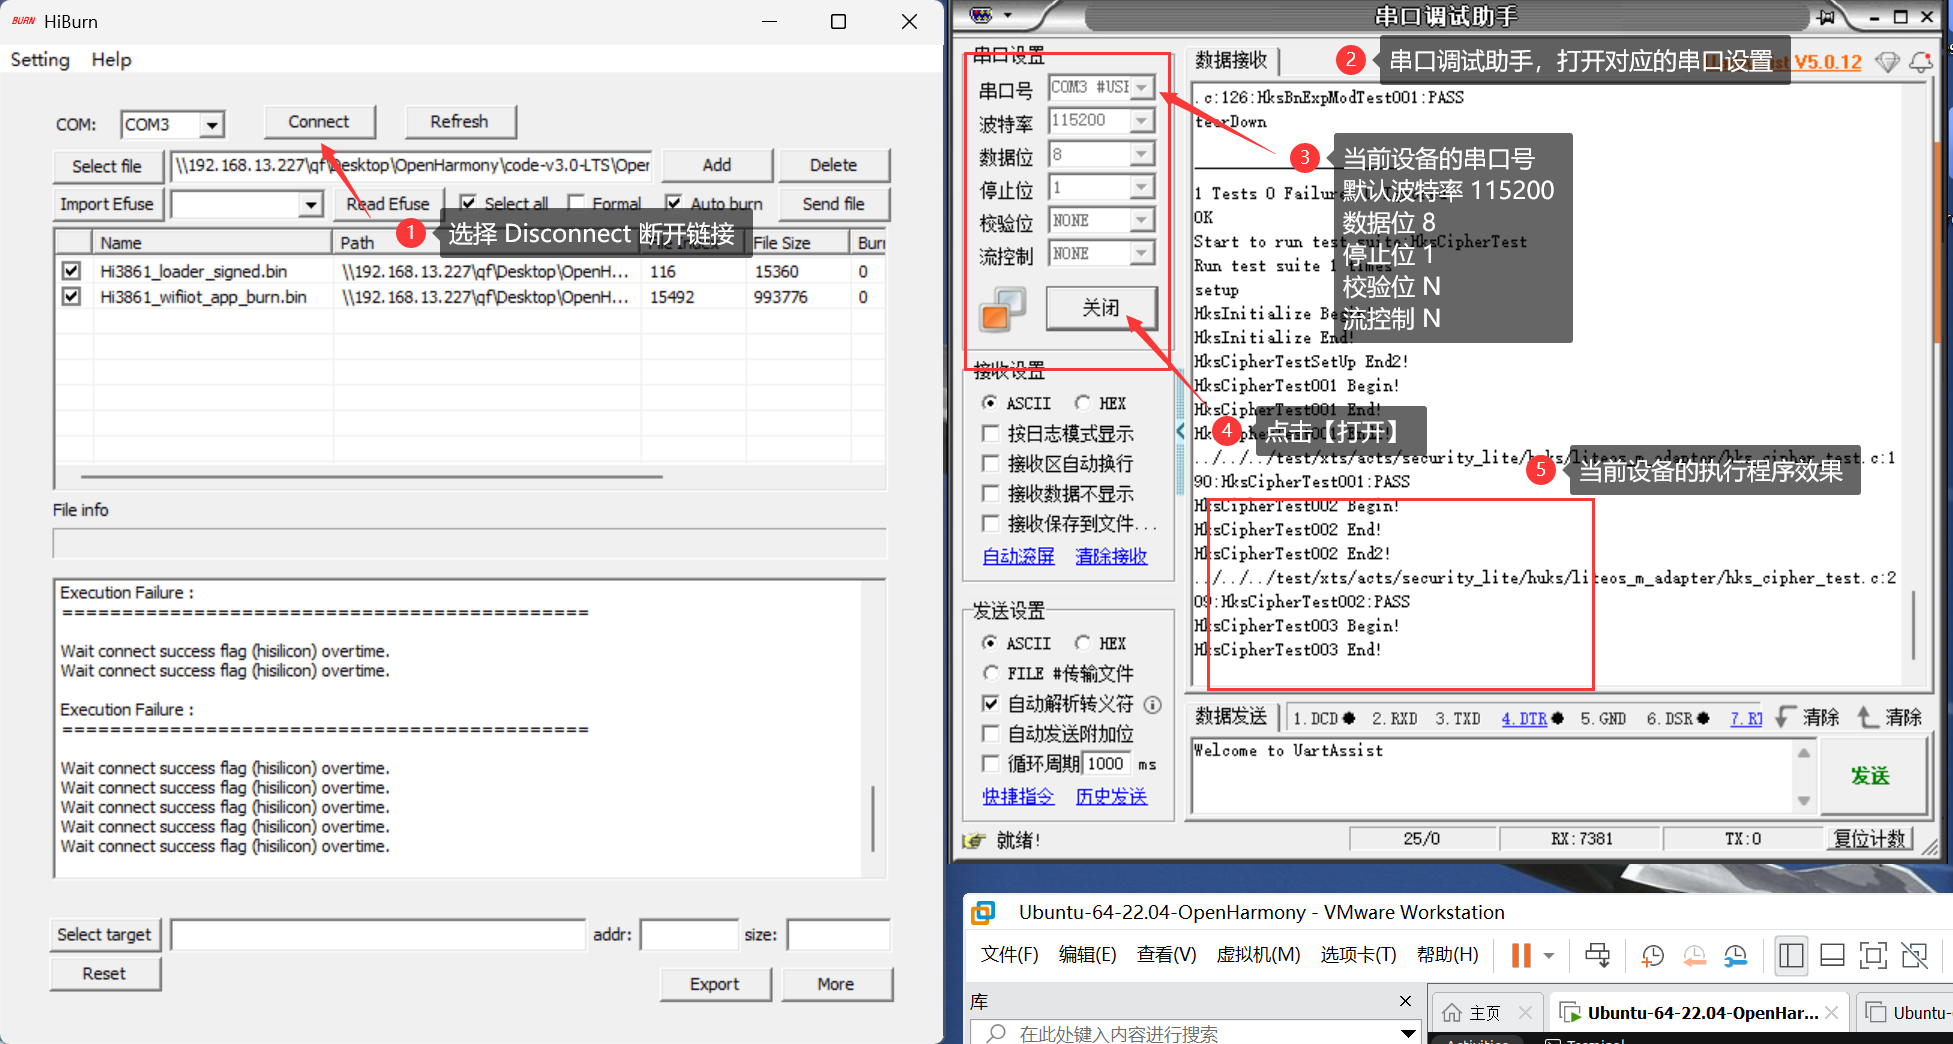Uncheck Hi3861_loader_signed.bin in the file list
1953x1044 pixels.
click(x=70, y=270)
